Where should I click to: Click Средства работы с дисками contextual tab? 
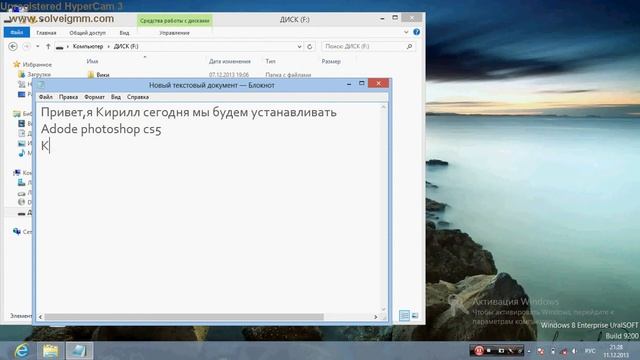point(174,20)
